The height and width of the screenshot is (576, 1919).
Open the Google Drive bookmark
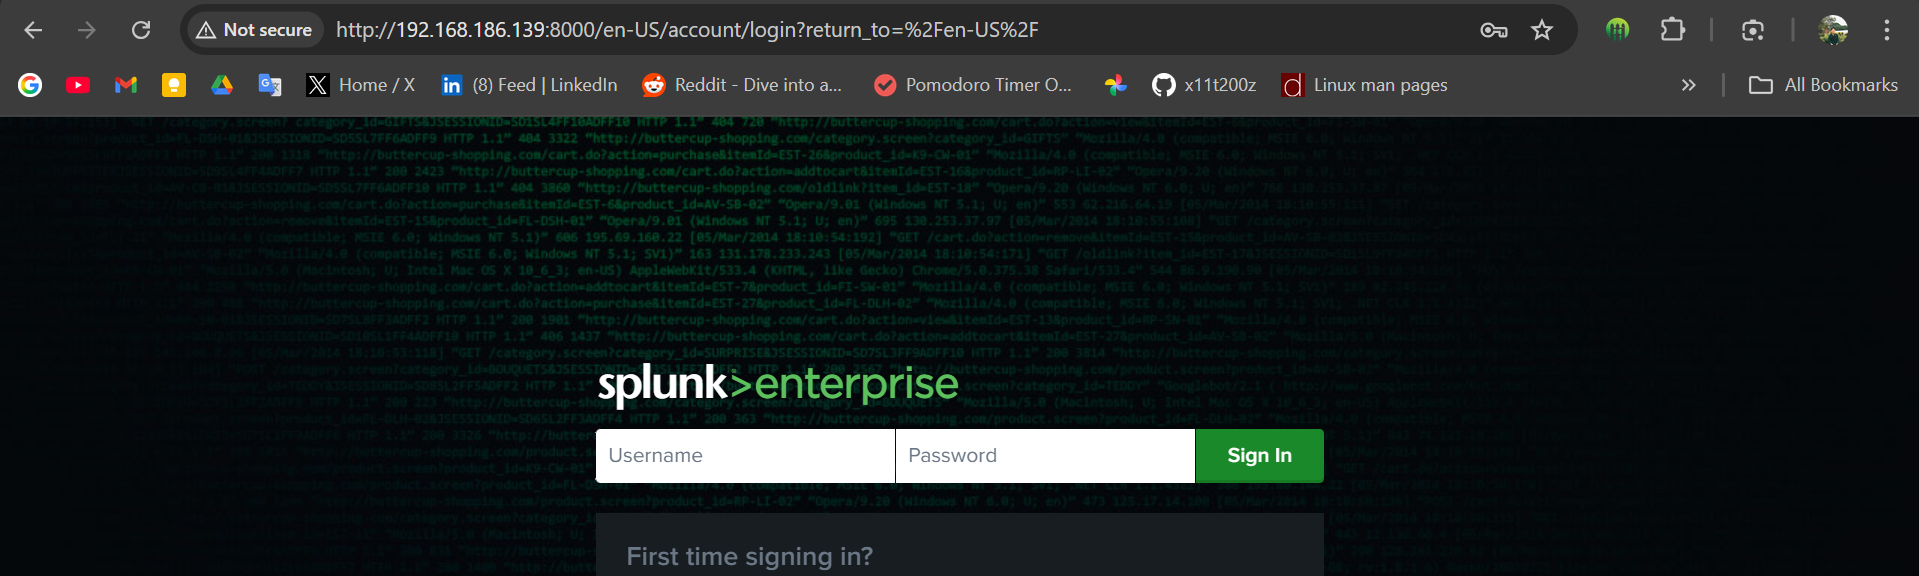pyautogui.click(x=222, y=85)
